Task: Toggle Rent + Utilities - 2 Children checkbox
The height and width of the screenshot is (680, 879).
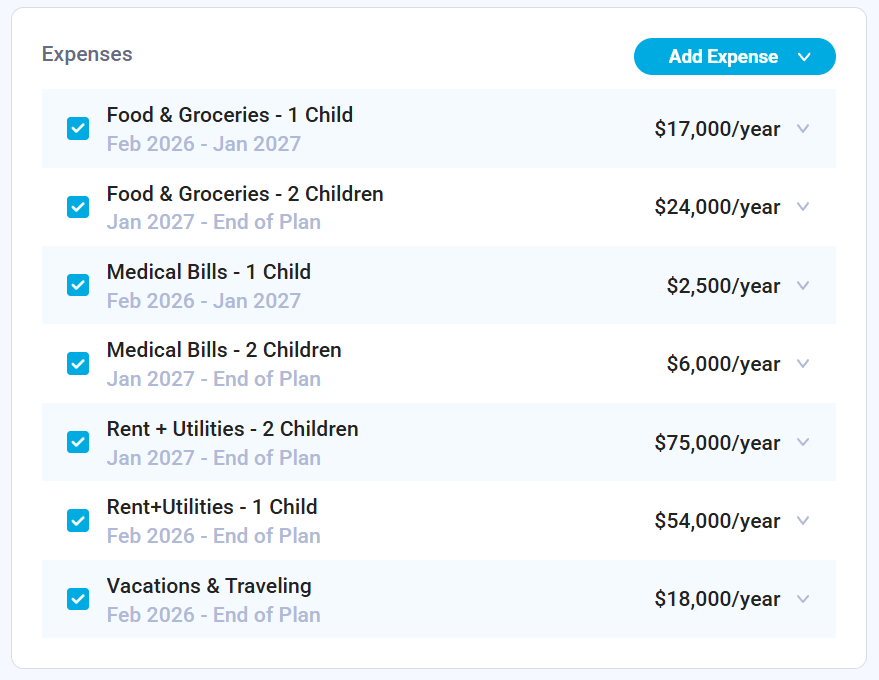Action: point(78,442)
